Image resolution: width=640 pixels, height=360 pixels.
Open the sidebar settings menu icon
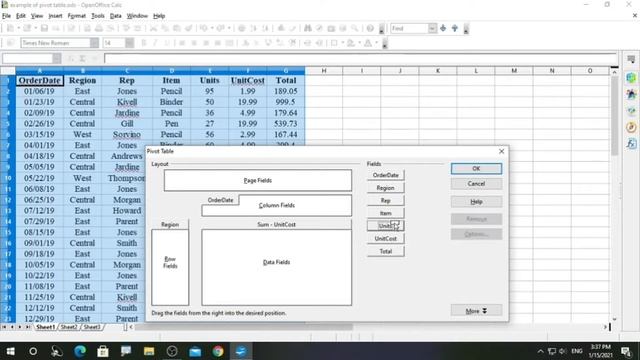[x=631, y=59]
